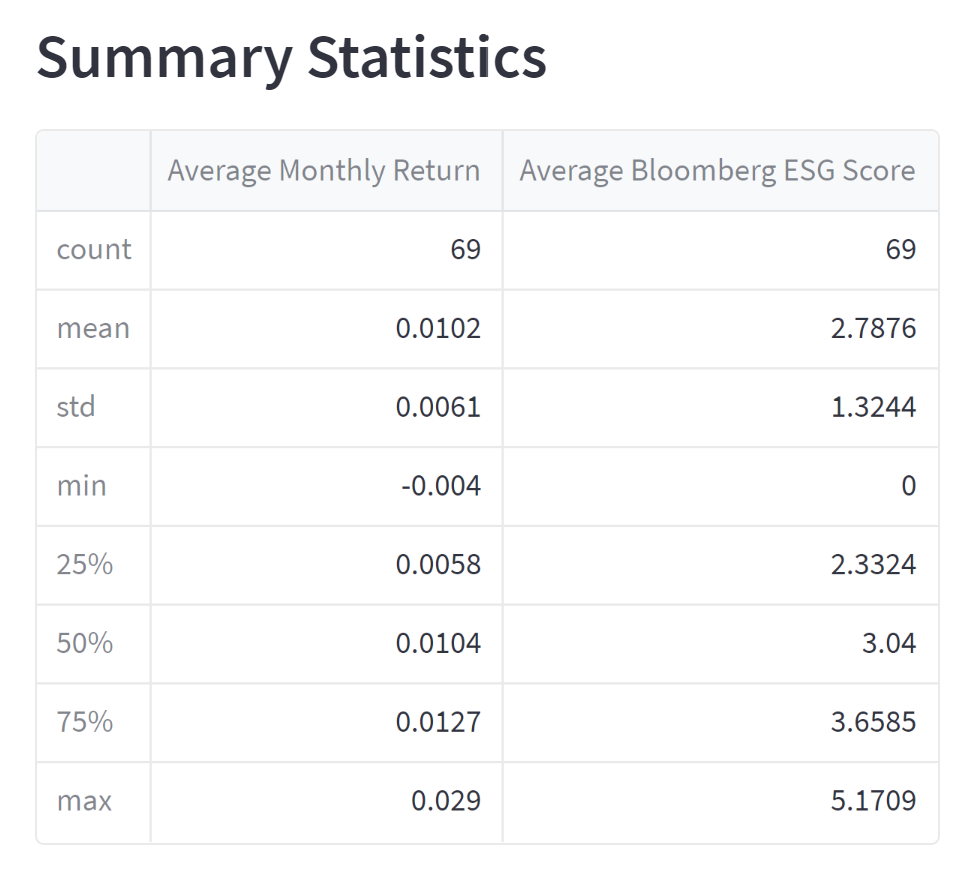Click the Average Monthly Return column header

tap(323, 171)
